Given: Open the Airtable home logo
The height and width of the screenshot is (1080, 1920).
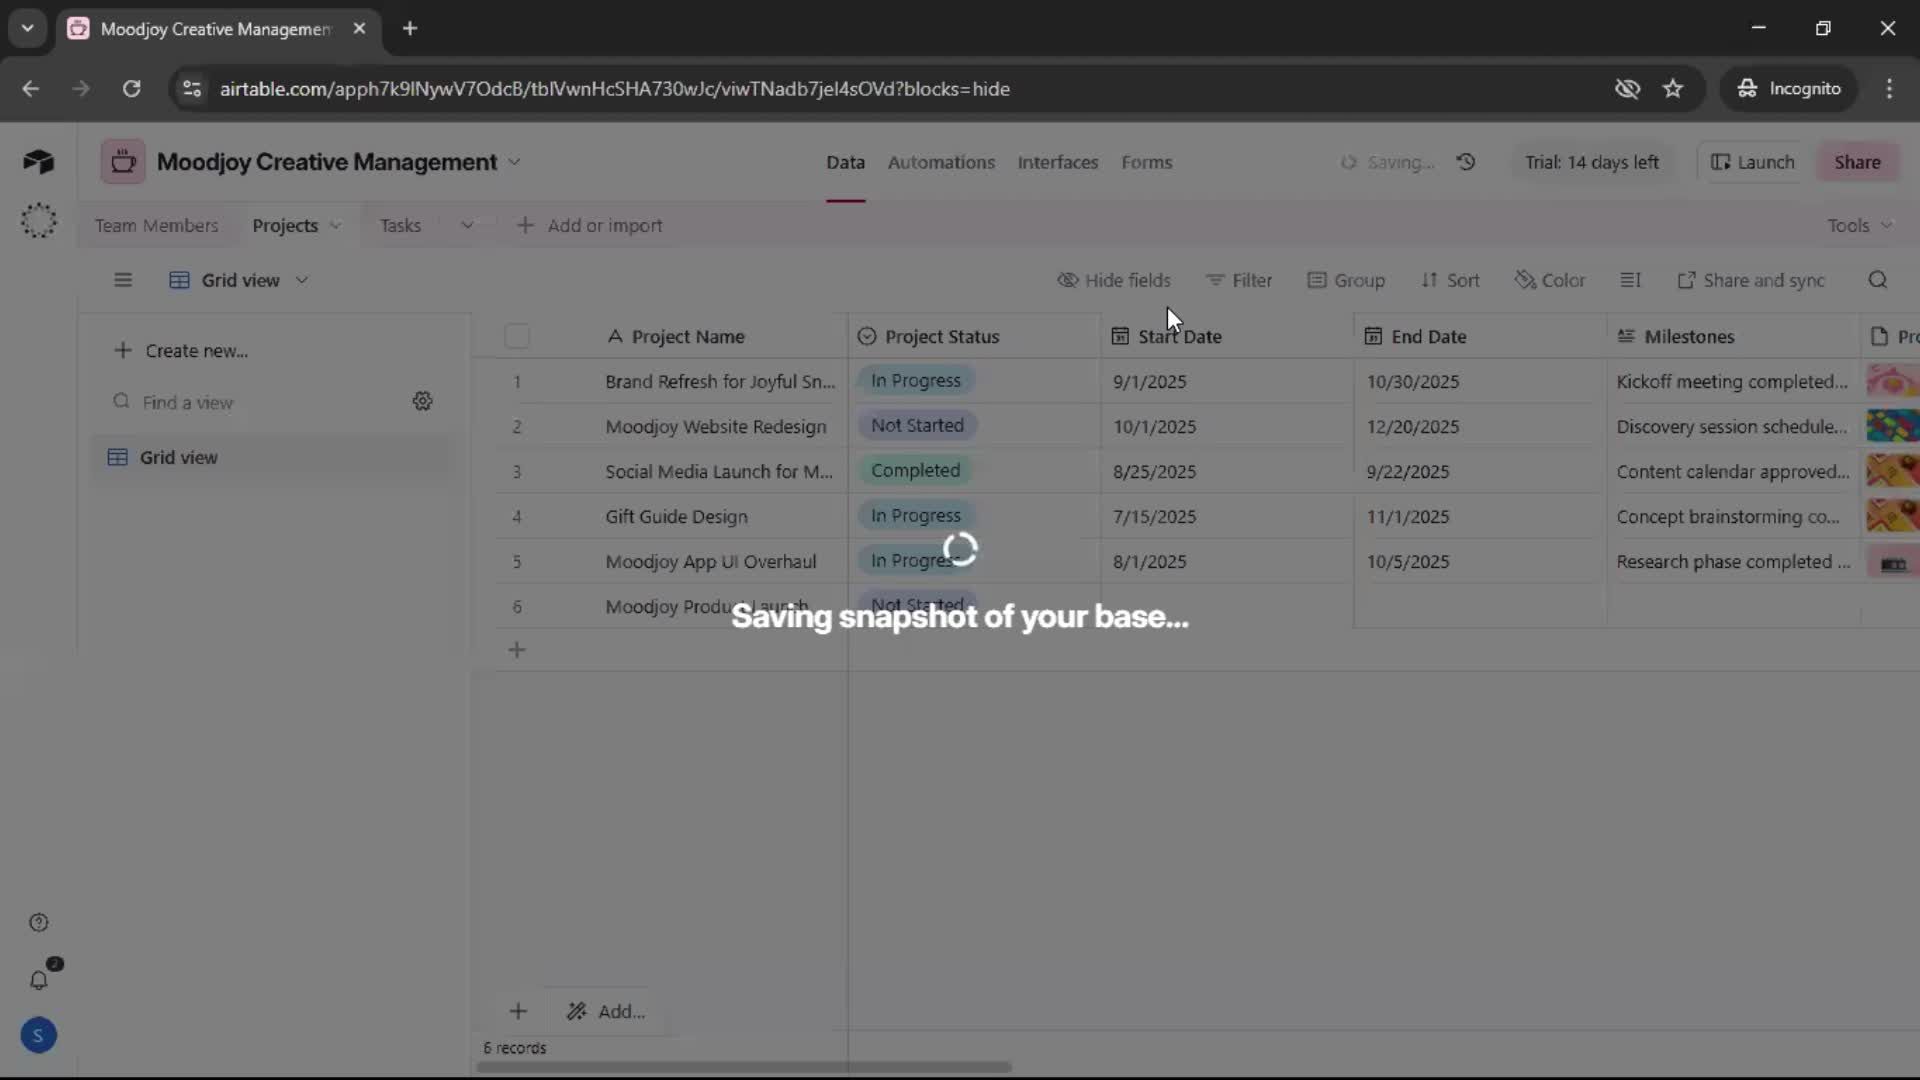Looking at the screenshot, I should coord(38,162).
